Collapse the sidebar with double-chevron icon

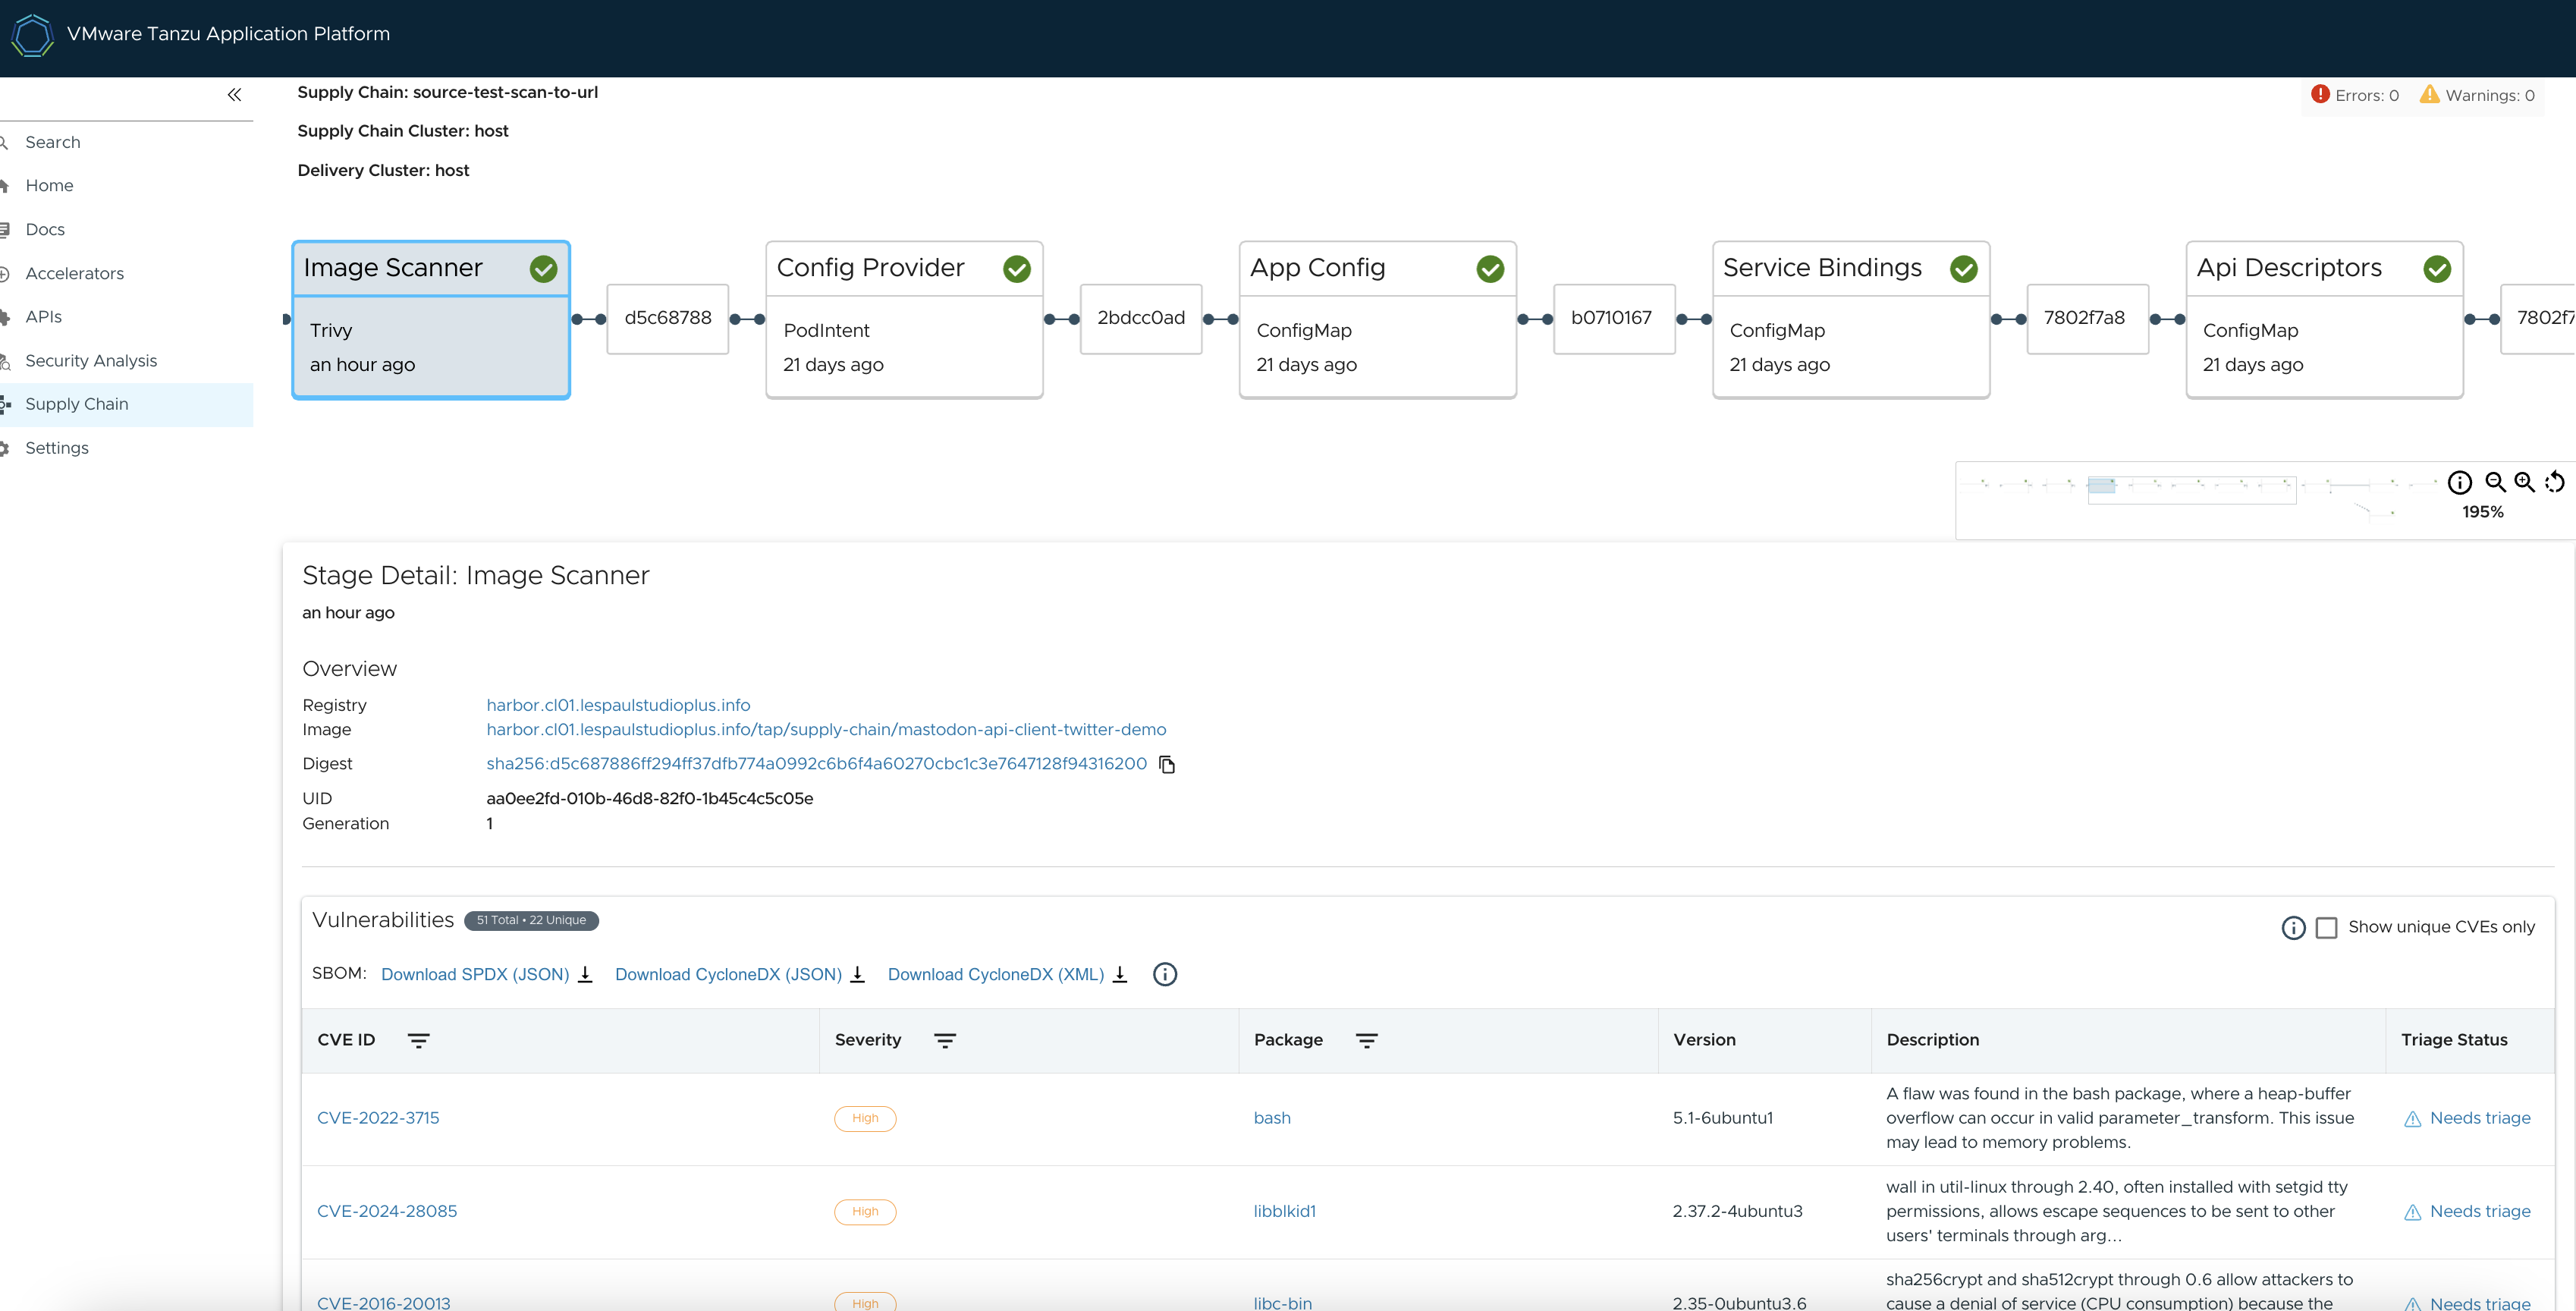pos(234,95)
